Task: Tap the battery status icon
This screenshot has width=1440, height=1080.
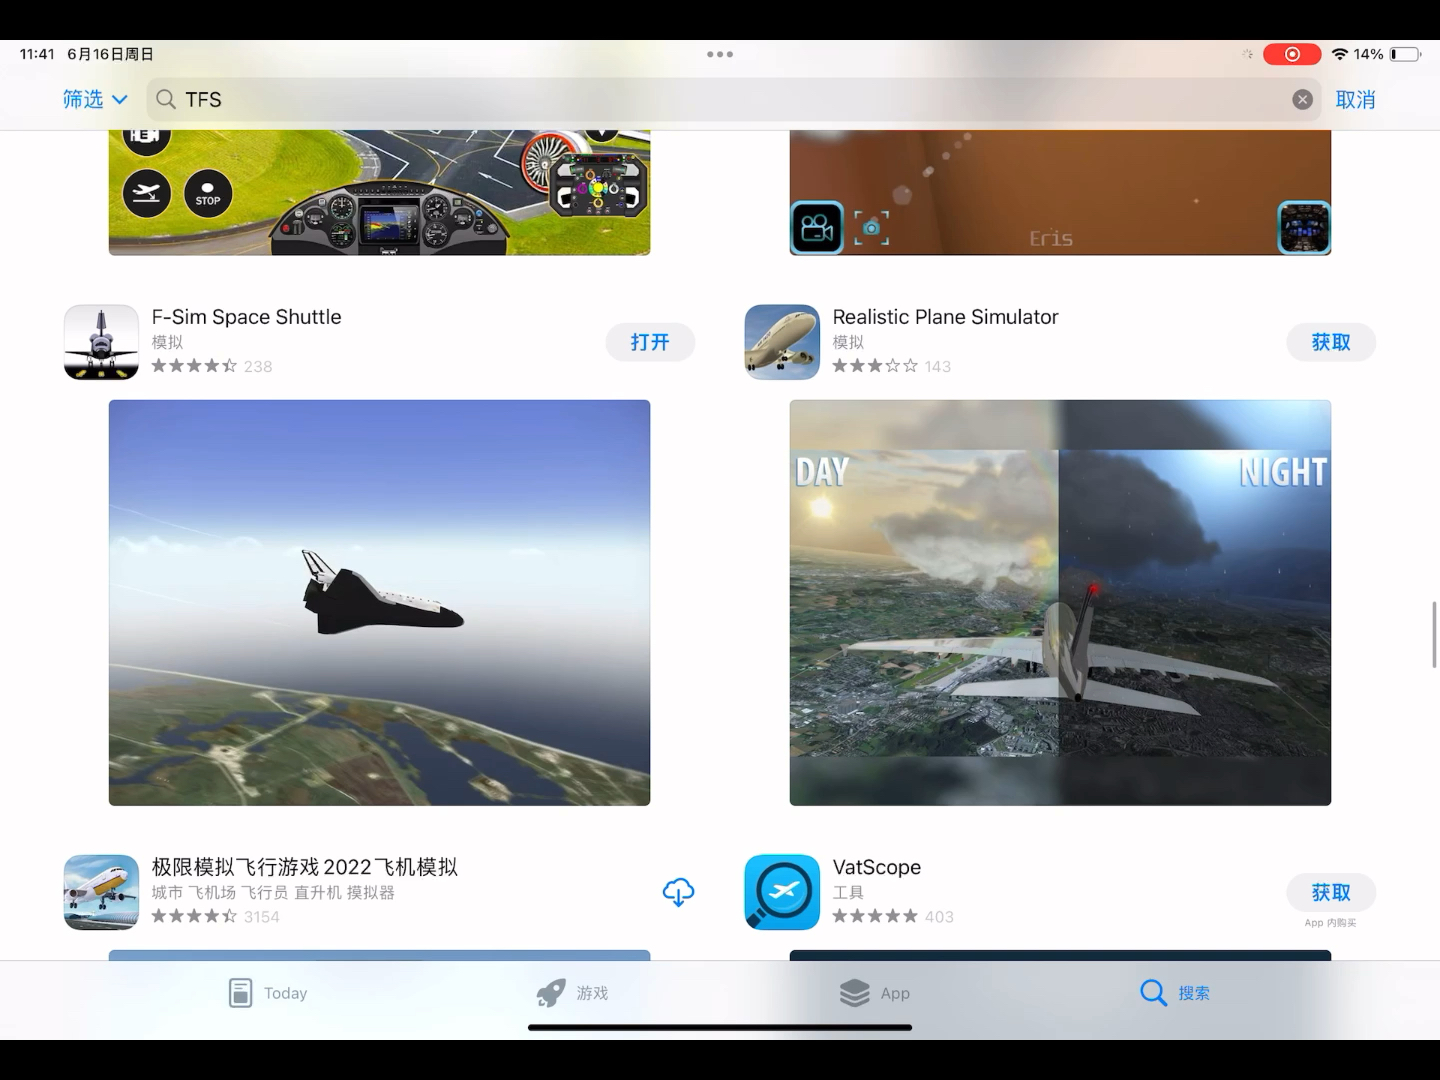Action: [x=1405, y=54]
